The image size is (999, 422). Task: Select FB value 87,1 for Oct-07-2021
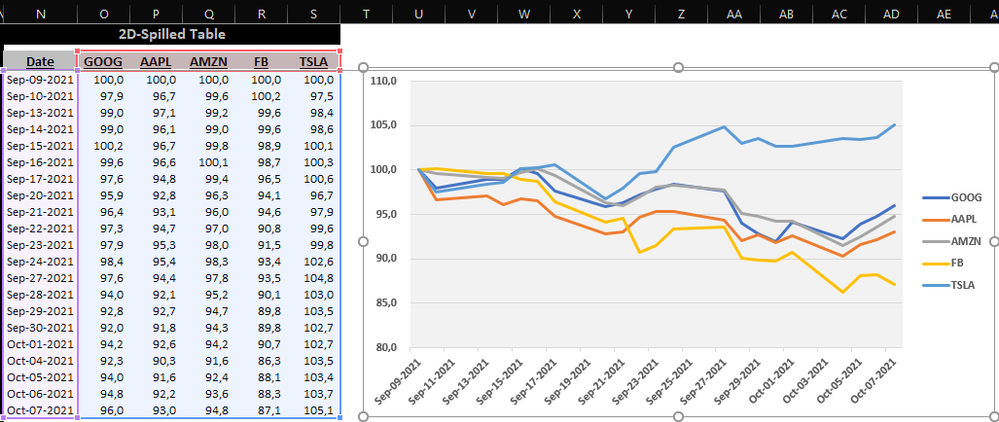click(x=261, y=411)
